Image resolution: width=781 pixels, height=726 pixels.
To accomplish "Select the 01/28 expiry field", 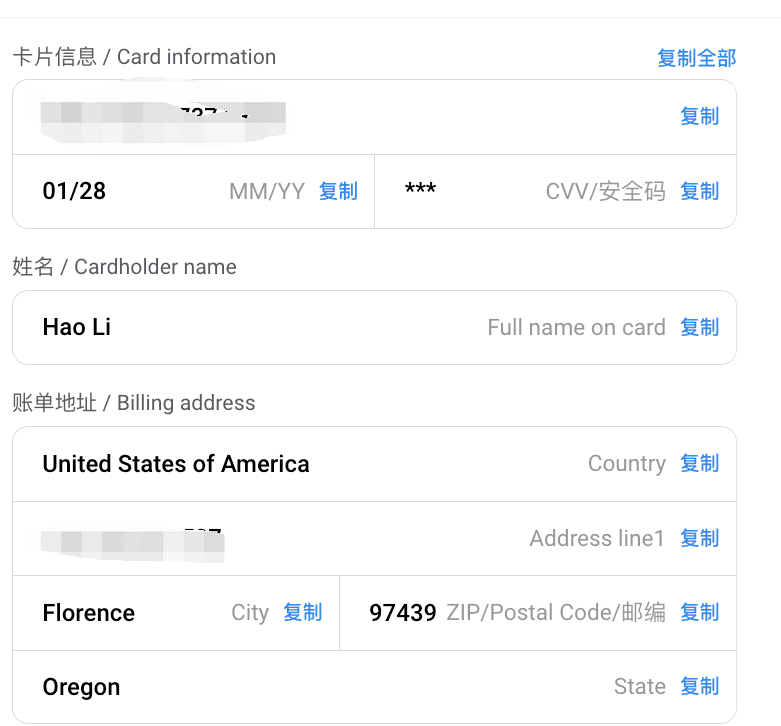I will (x=193, y=192).
